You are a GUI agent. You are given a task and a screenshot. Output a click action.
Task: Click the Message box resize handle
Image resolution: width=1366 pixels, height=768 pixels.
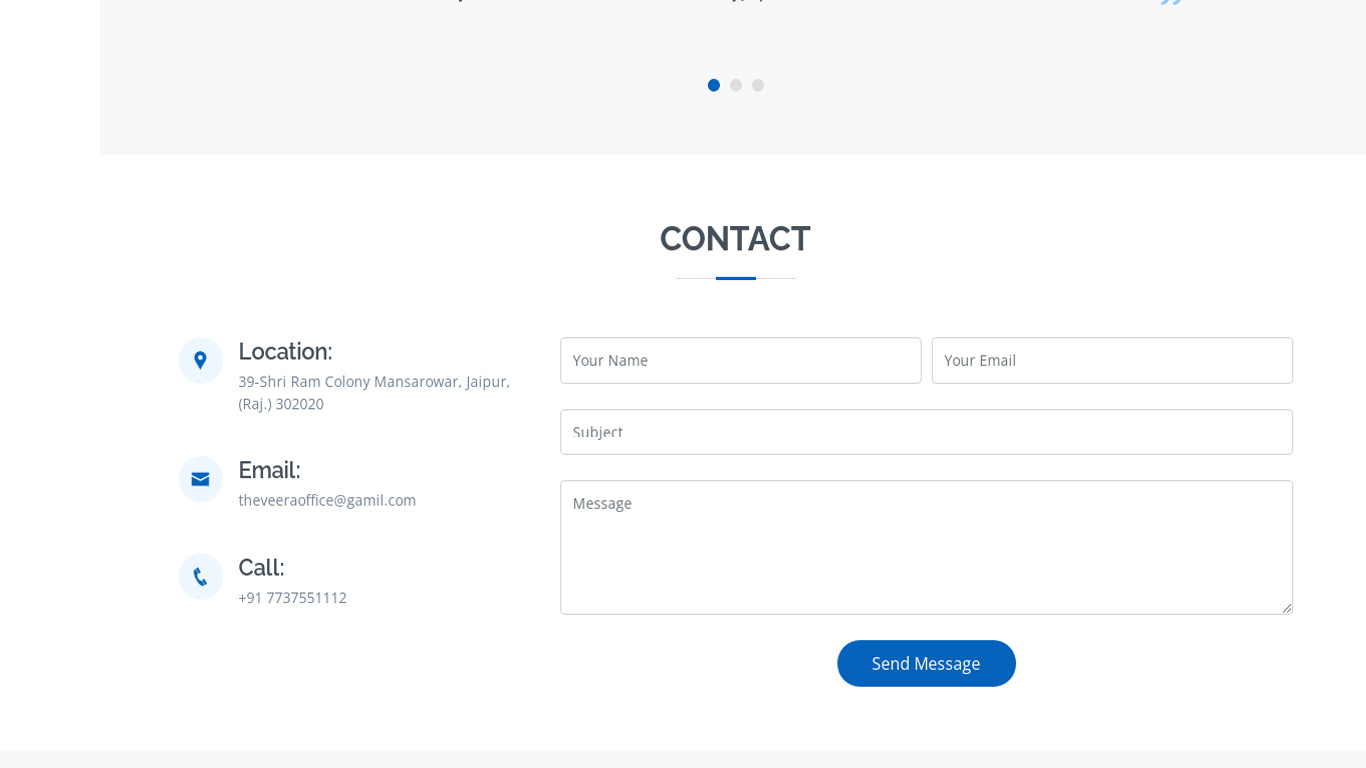tap(1287, 608)
